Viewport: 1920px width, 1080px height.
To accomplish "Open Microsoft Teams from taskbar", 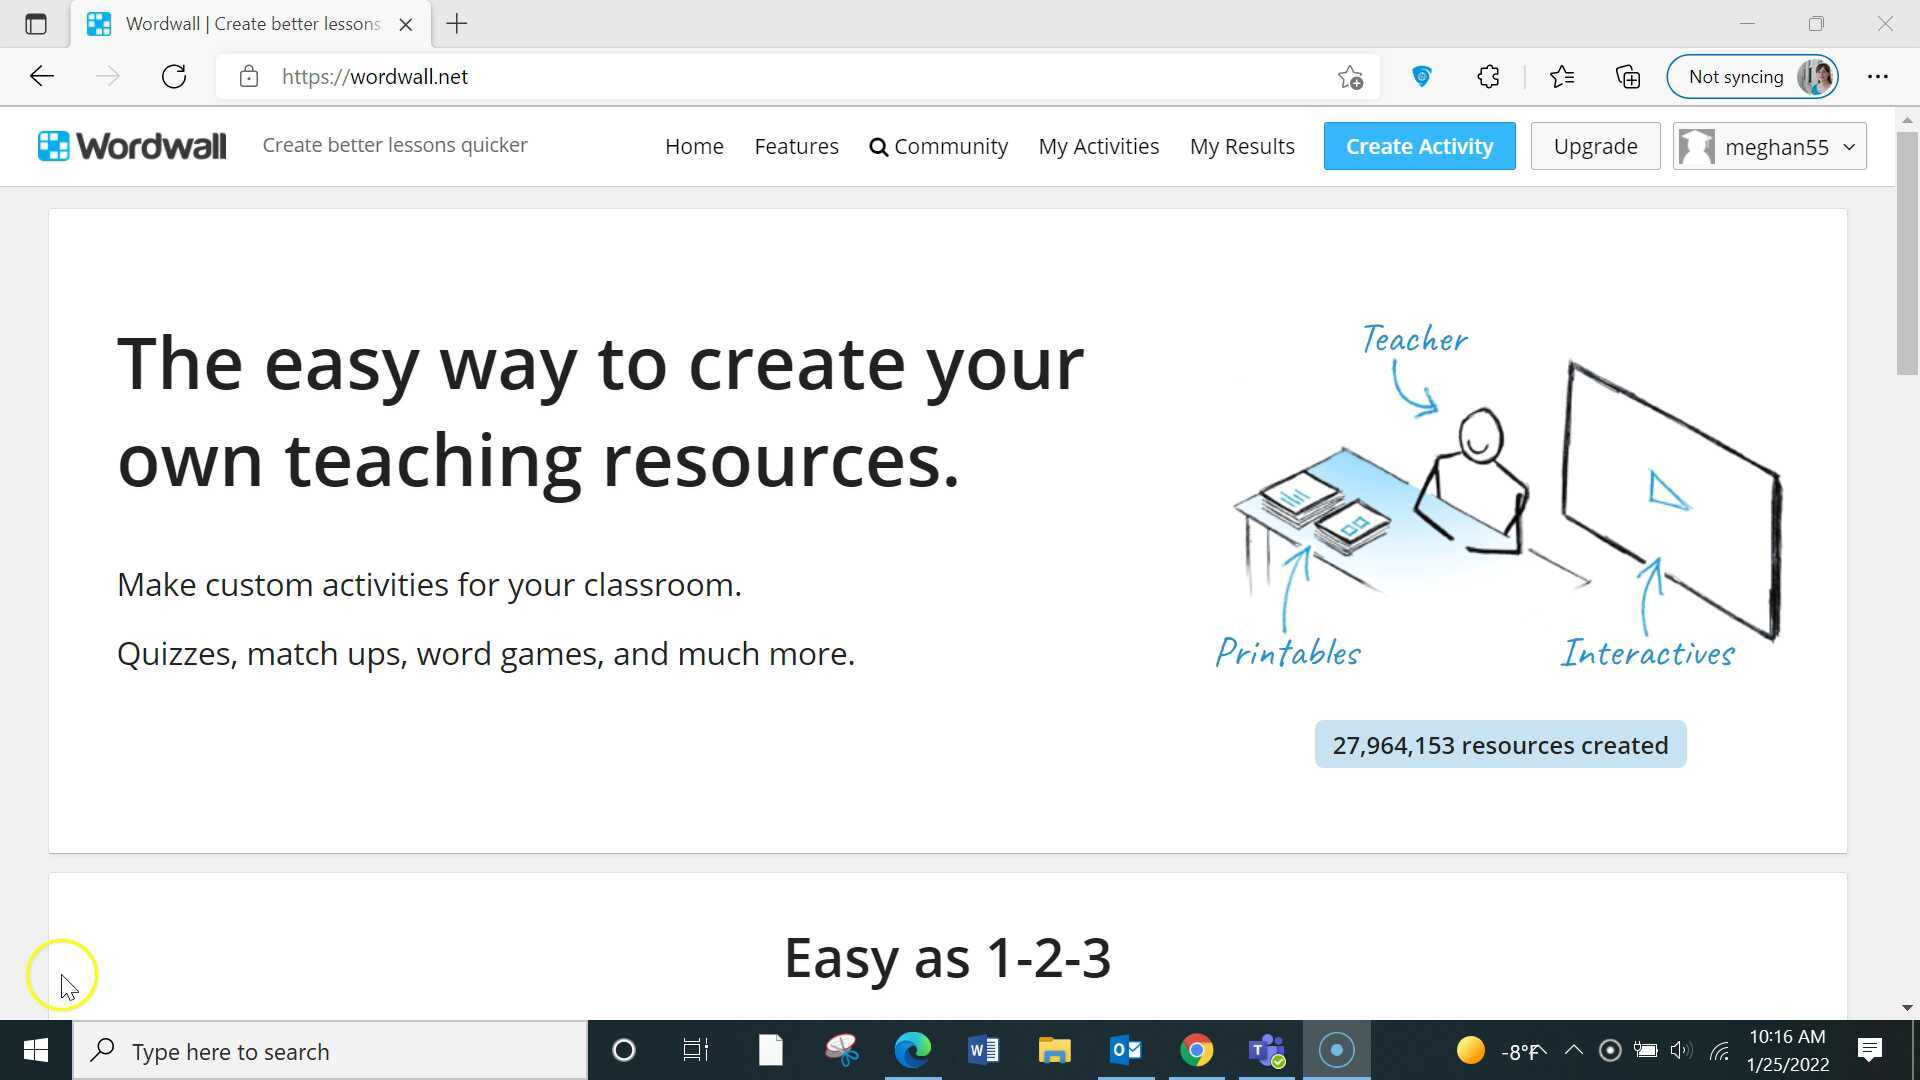I will click(1266, 1051).
